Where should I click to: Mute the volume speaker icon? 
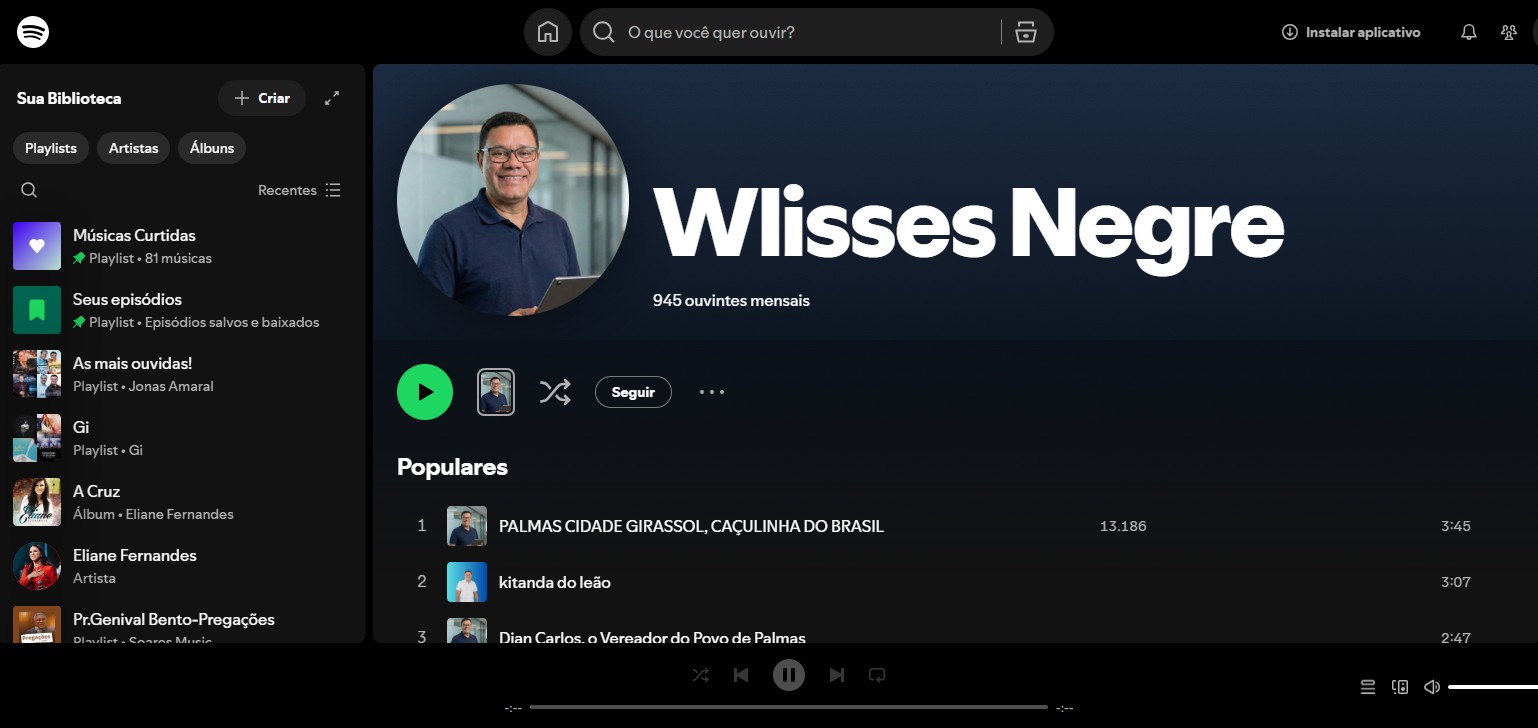click(1432, 687)
